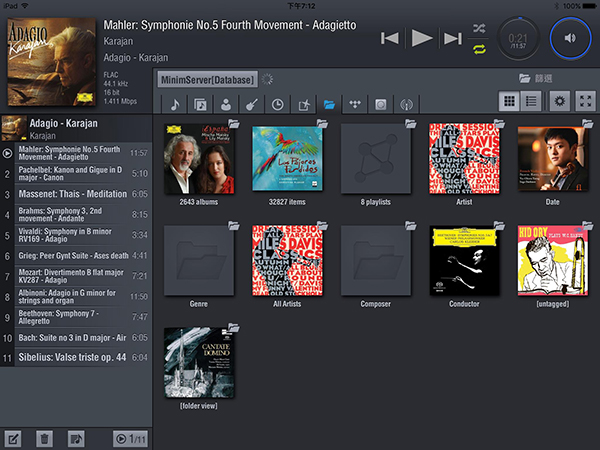Switch to grid view
This screenshot has width=600, height=450.
pyautogui.click(x=509, y=101)
